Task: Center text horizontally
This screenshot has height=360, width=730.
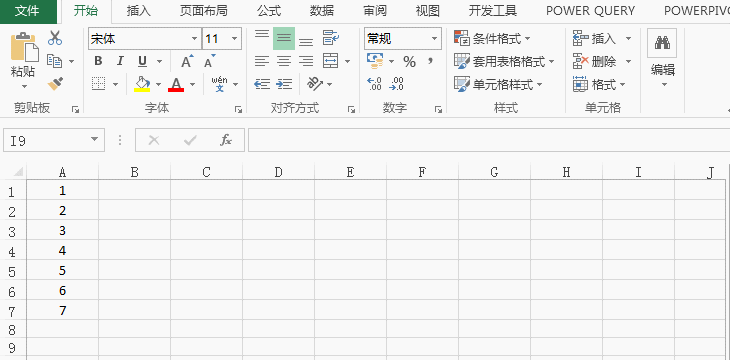Action: click(284, 61)
